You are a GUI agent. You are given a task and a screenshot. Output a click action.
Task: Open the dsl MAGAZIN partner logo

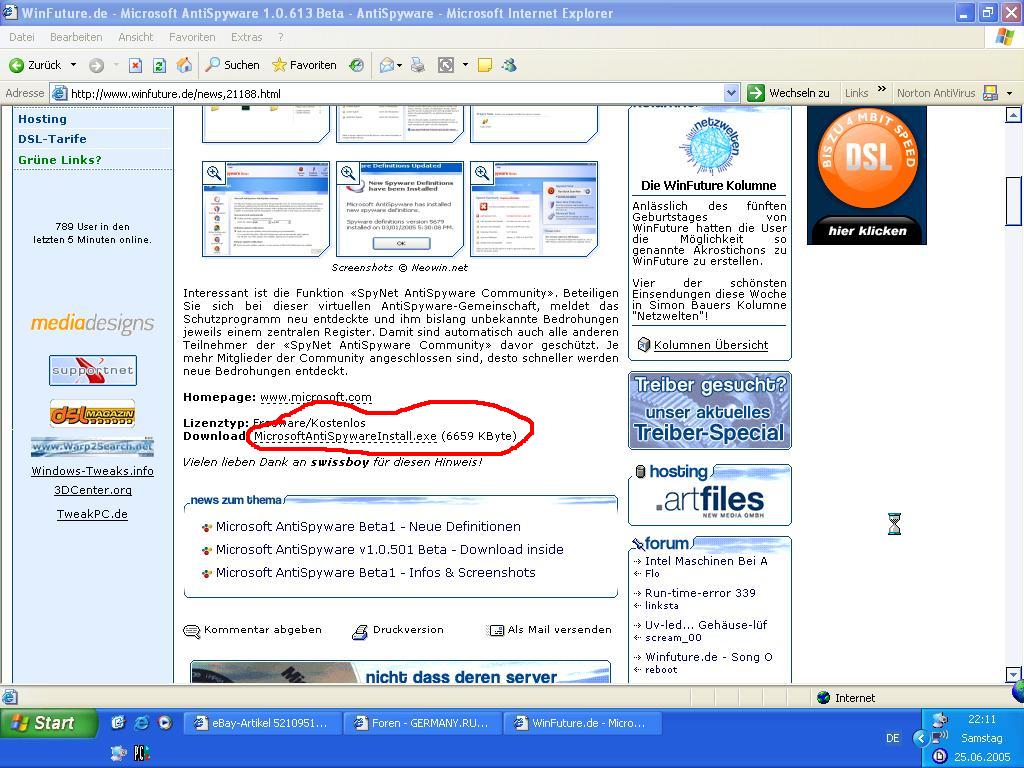(x=92, y=414)
